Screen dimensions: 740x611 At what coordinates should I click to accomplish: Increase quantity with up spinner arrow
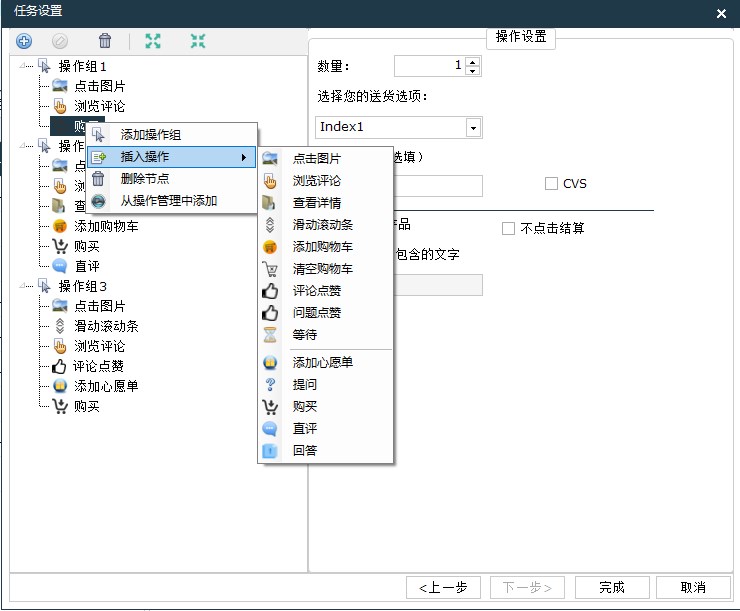472,61
